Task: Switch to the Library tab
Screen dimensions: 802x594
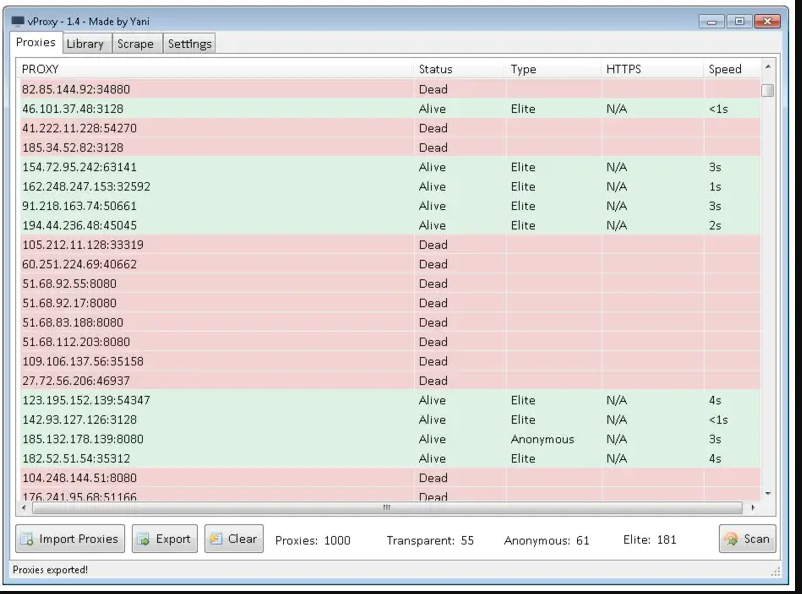Action: tap(86, 43)
